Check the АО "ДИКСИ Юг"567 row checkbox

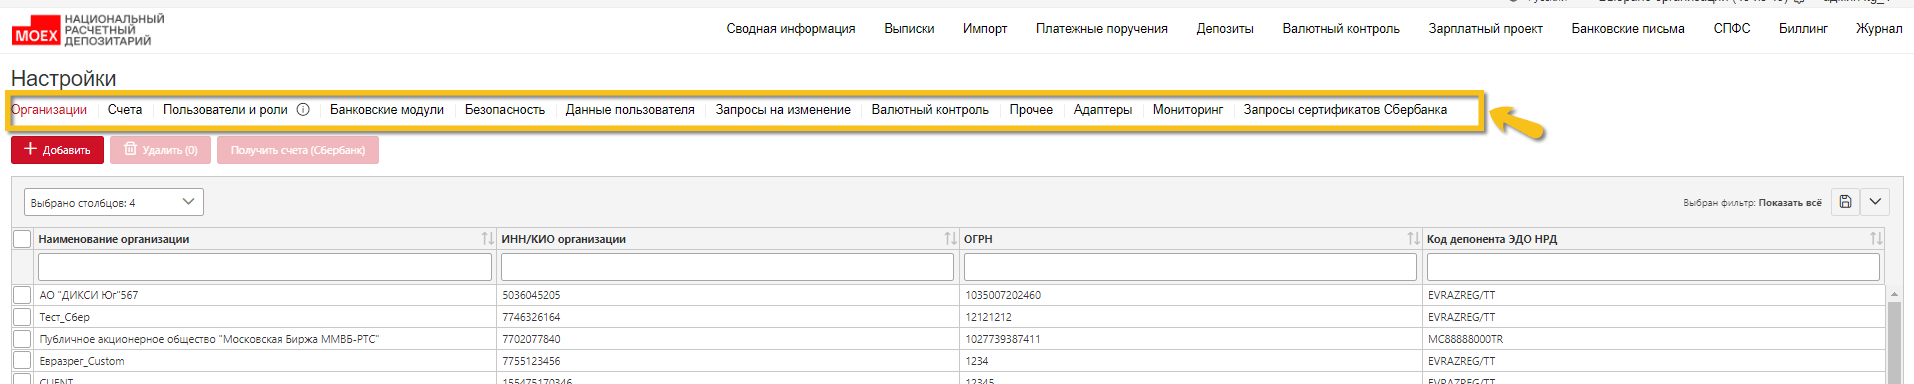pyautogui.click(x=22, y=295)
